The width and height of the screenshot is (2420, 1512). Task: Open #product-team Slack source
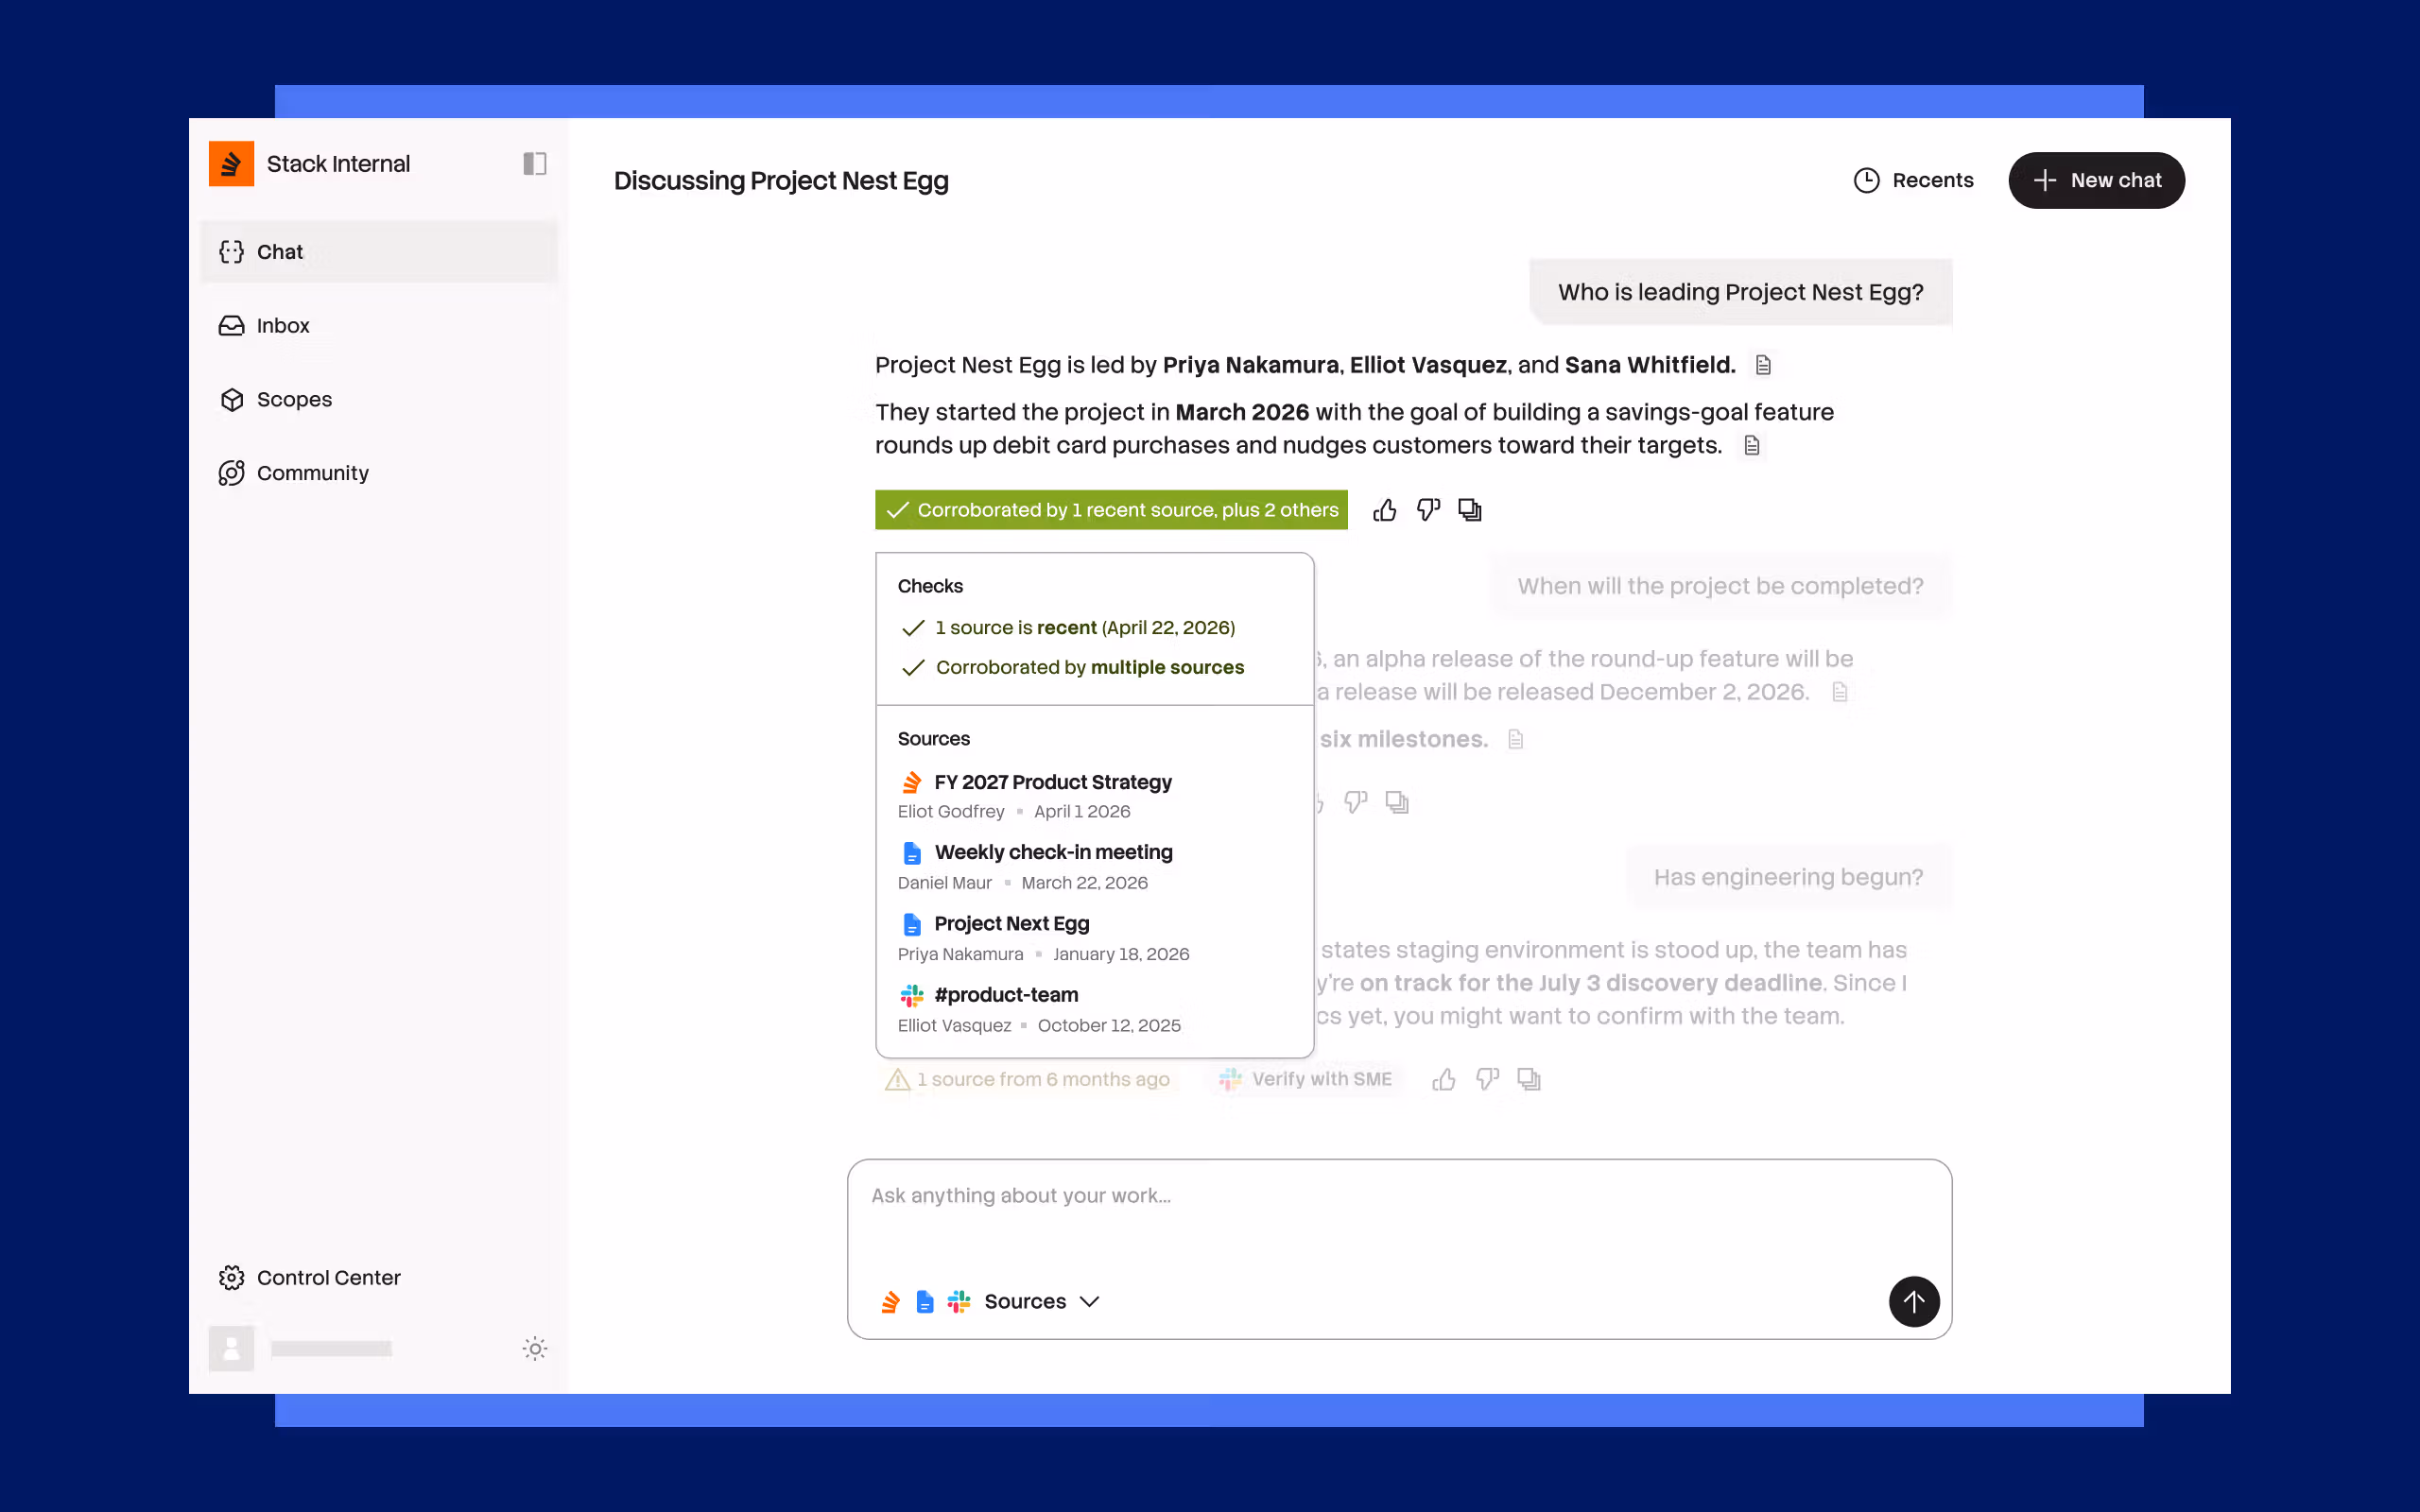pos(1006,995)
